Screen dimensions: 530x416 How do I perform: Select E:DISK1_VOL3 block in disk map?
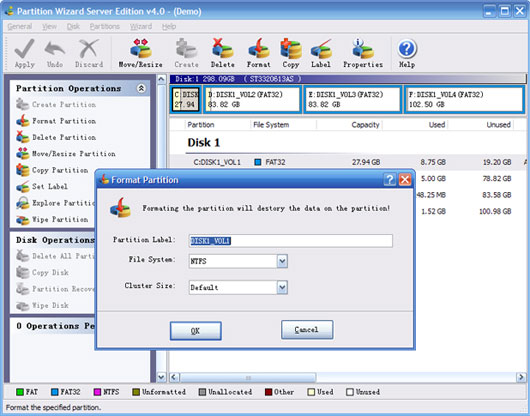click(353, 99)
